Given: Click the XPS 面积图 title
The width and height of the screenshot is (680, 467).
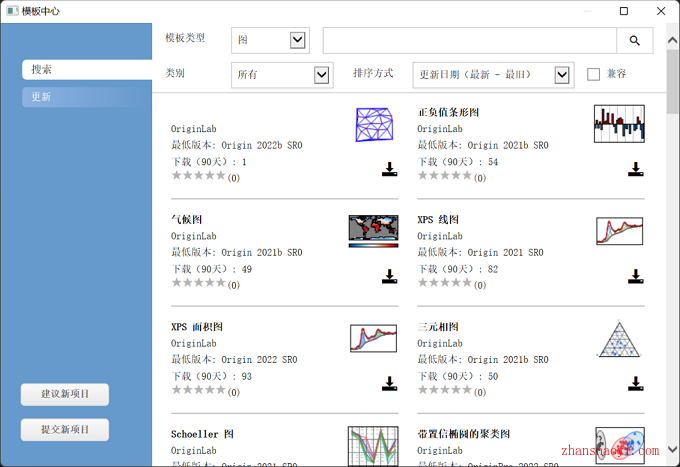Looking at the screenshot, I should point(197,327).
